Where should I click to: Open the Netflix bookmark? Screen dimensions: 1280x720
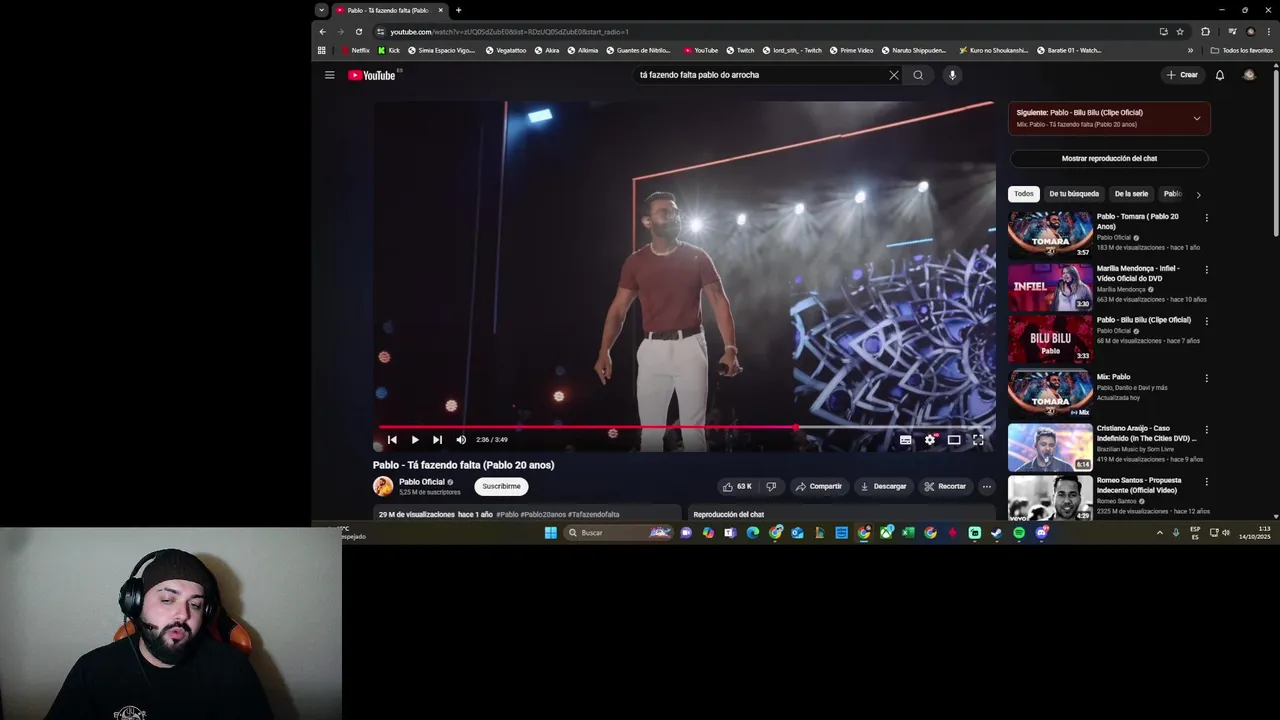pos(356,50)
